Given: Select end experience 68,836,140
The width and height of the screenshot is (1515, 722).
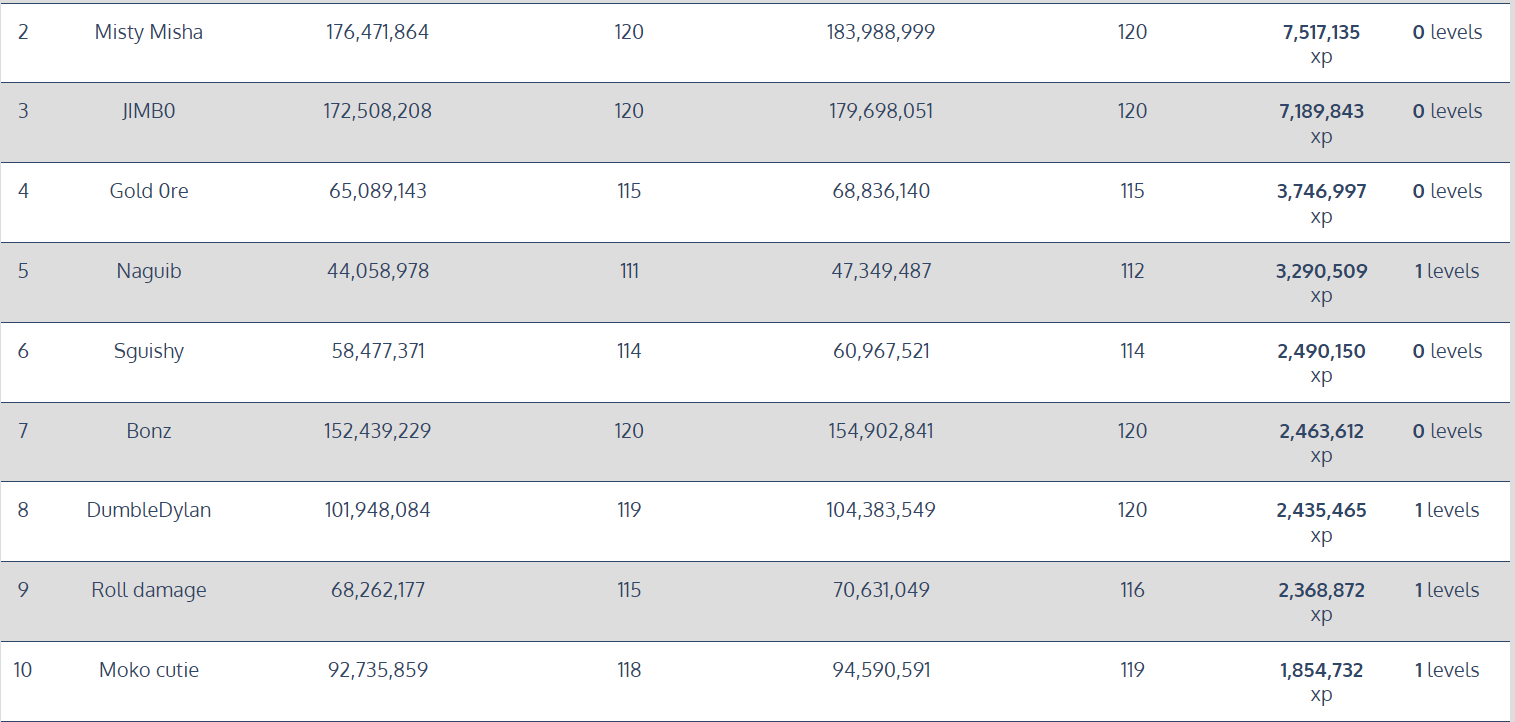Looking at the screenshot, I should tap(881, 191).
